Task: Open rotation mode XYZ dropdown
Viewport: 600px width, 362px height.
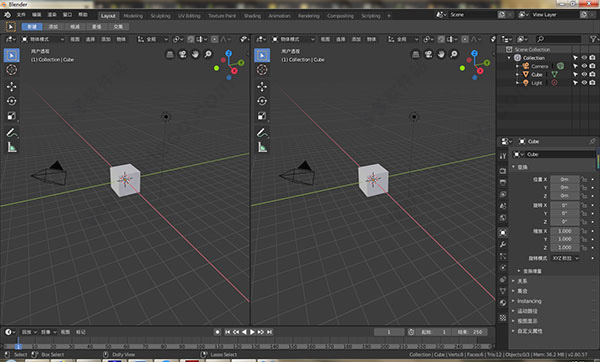Action: pos(566,258)
